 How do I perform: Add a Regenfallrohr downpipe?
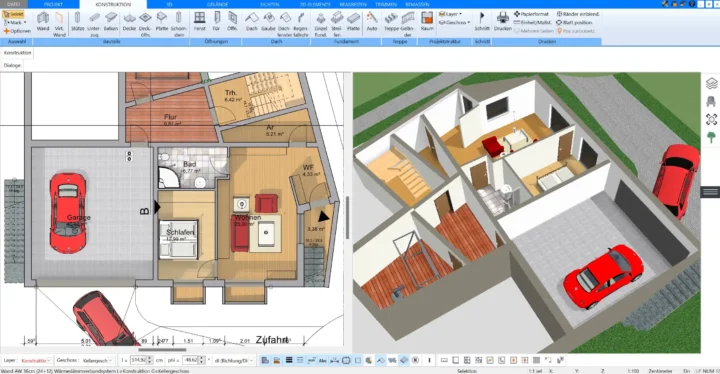301,24
